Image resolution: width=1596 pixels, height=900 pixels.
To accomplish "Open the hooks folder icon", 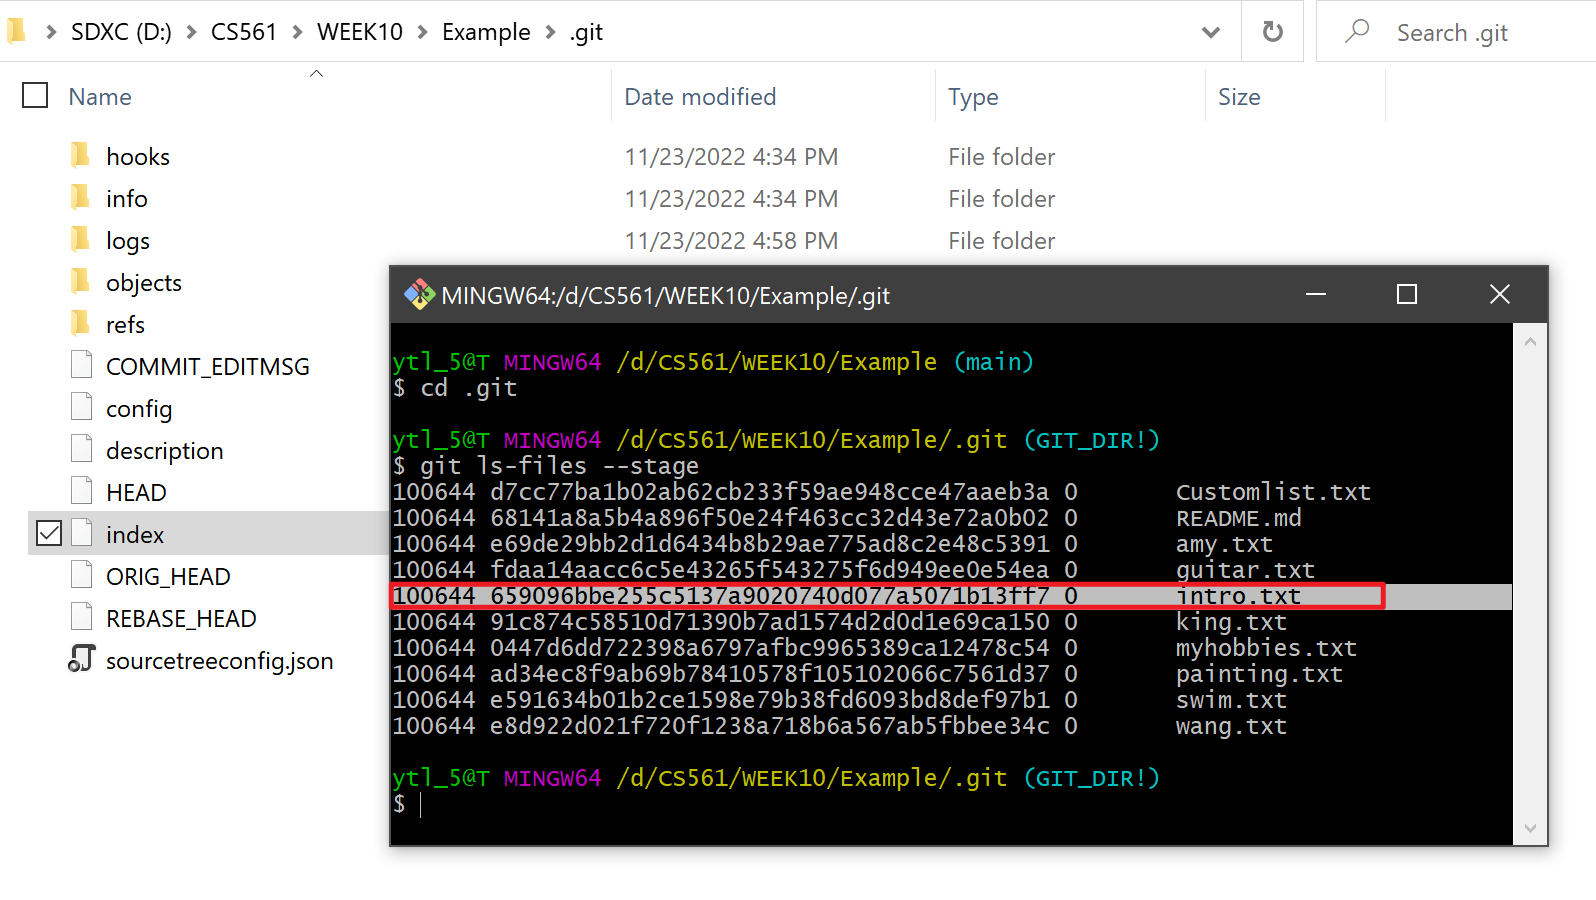I will pos(81,156).
